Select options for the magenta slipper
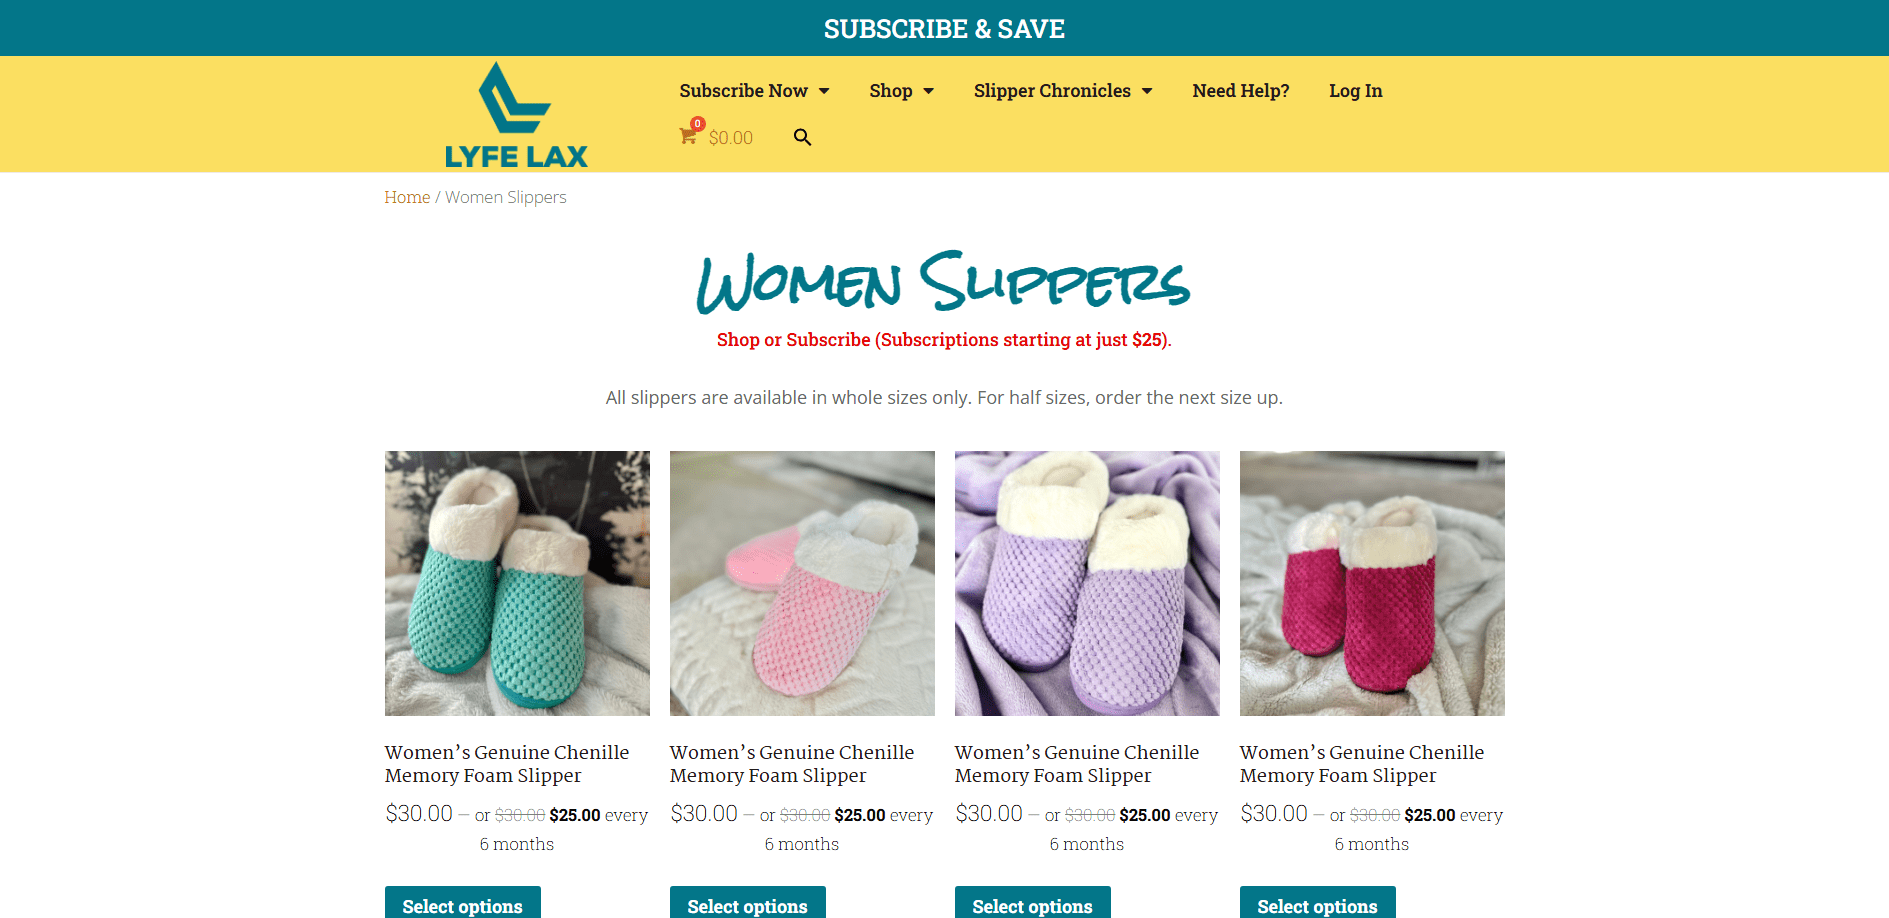The width and height of the screenshot is (1889, 918). point(1318,904)
